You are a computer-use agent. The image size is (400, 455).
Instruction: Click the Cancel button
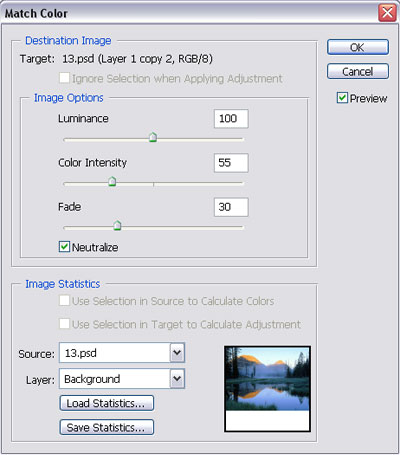358,71
